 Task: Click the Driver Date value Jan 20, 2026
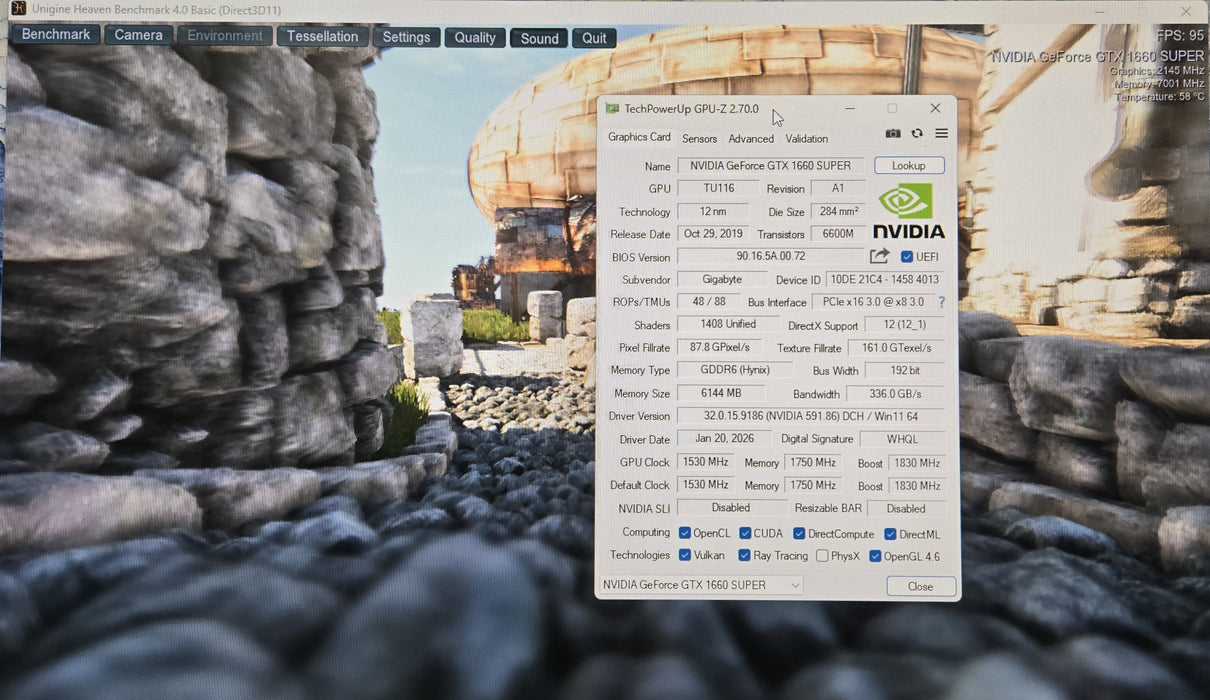(x=724, y=439)
